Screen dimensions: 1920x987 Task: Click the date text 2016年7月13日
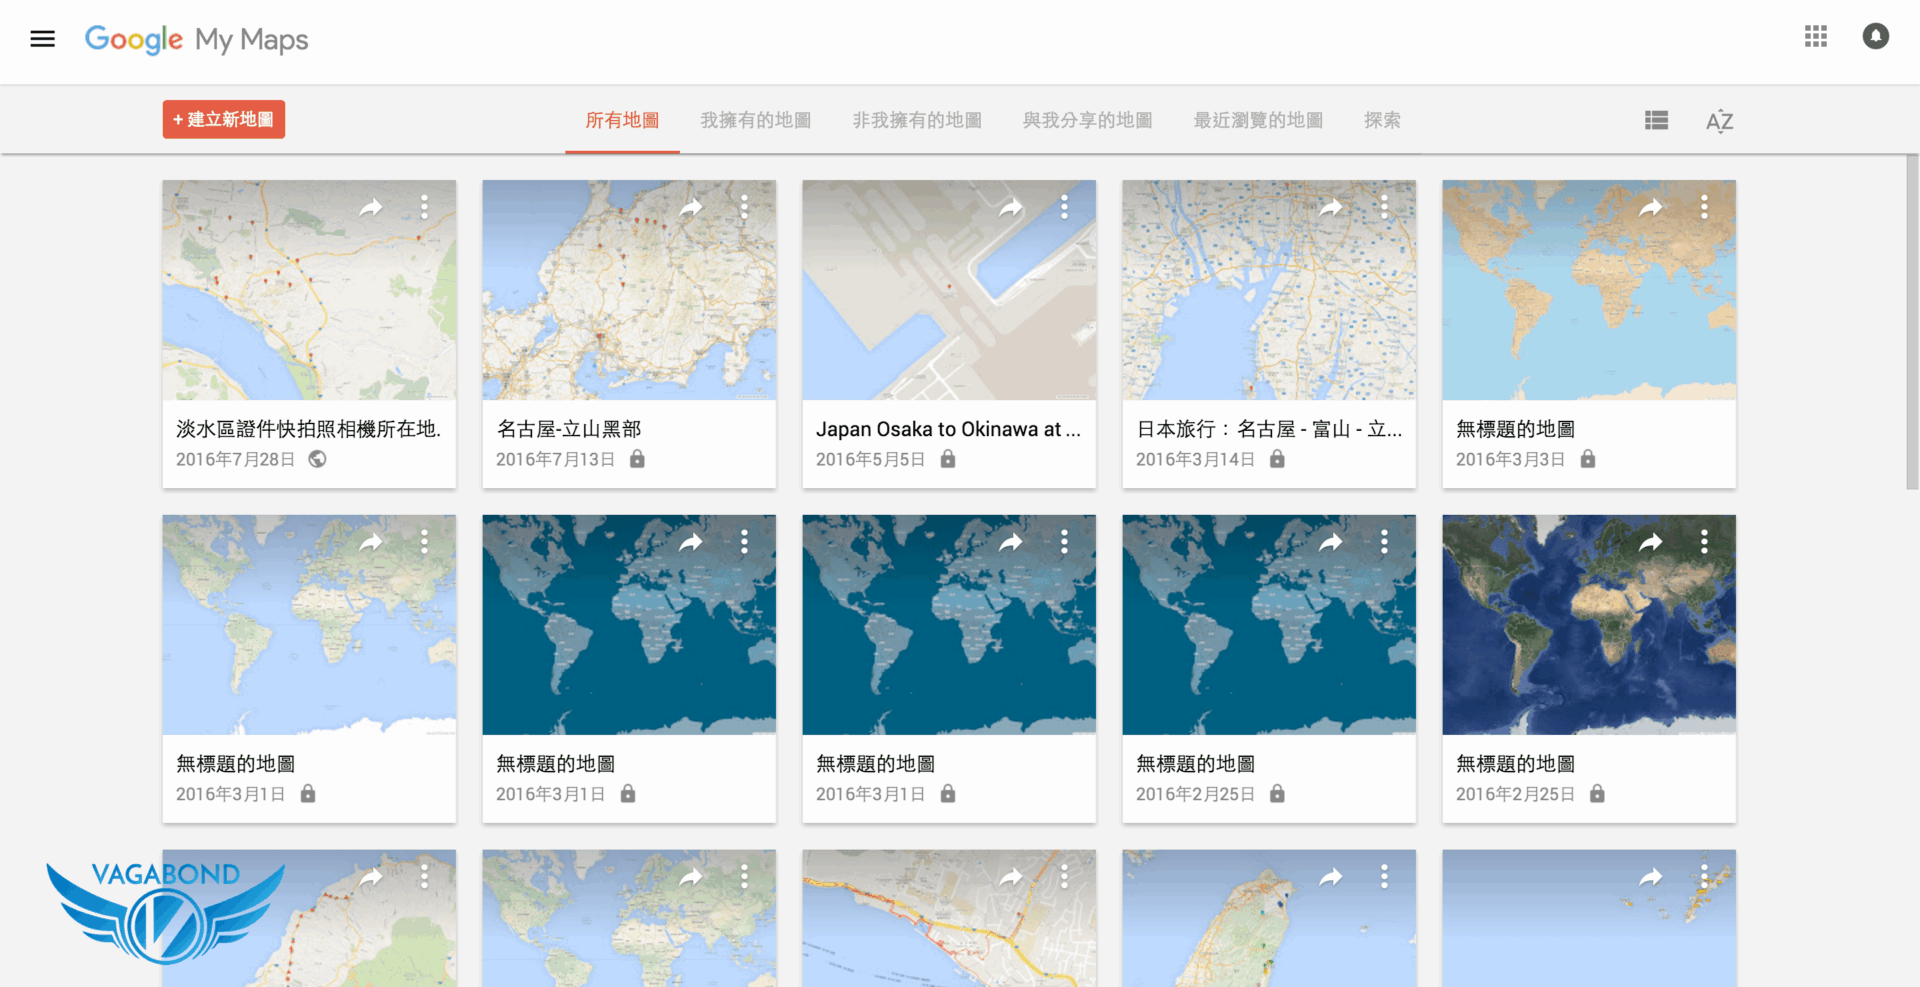click(x=556, y=459)
